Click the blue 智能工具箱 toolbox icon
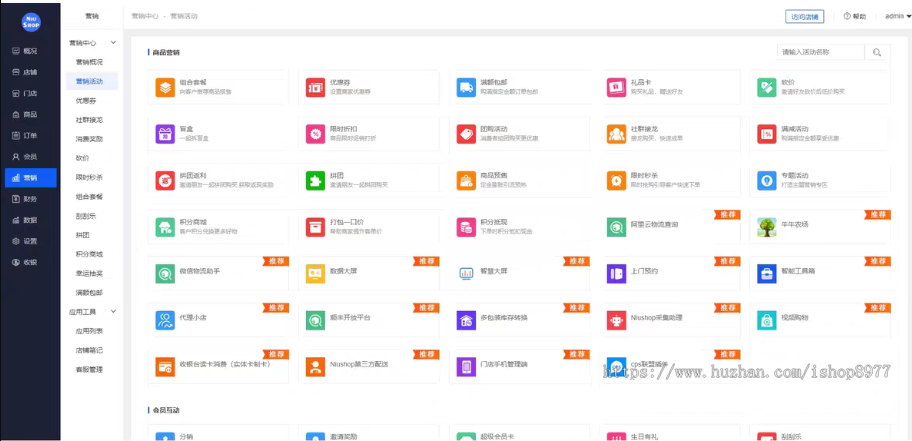The image size is (912, 441). (767, 273)
